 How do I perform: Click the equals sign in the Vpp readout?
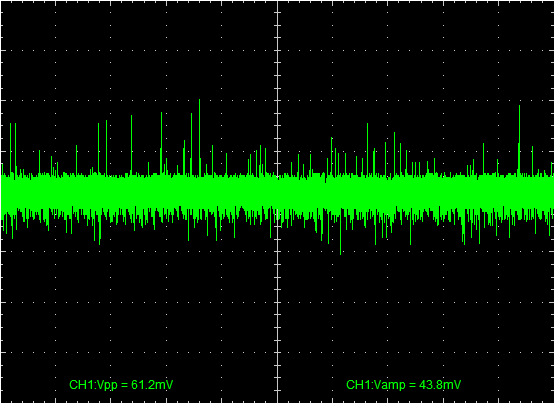click(120, 385)
